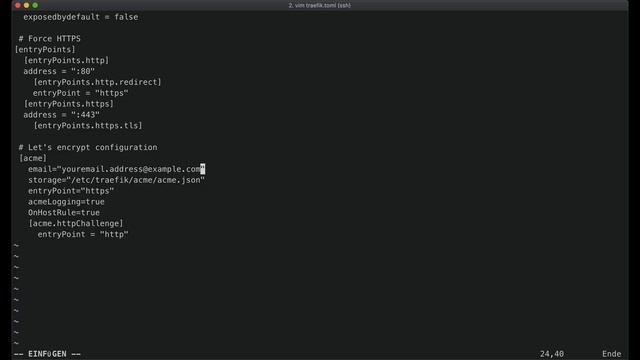The height and width of the screenshot is (360, 640).
Task: Click the '-- EINFÜGEN --' insert mode indicator
Action: (x=47, y=354)
